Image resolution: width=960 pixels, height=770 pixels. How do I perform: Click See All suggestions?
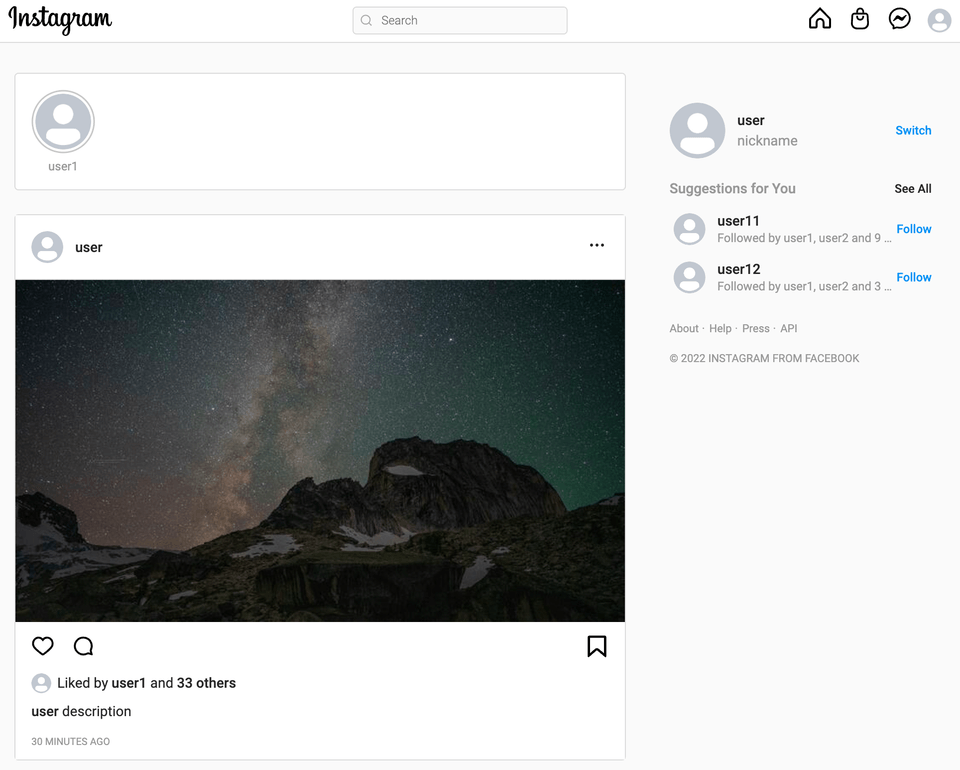[912, 189]
